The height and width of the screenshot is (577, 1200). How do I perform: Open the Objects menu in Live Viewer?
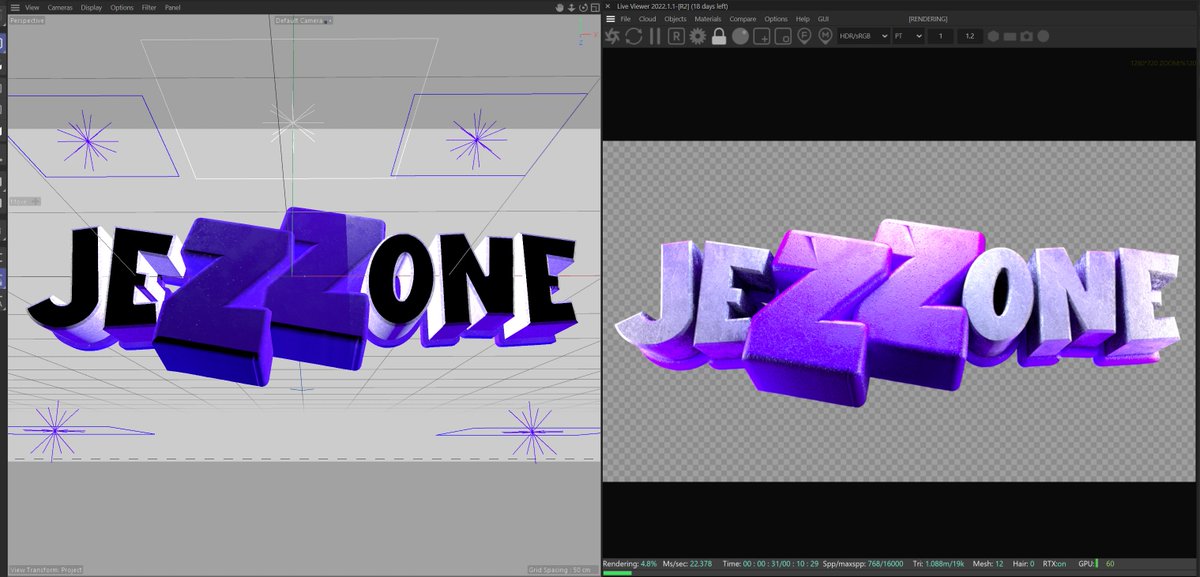click(x=675, y=18)
